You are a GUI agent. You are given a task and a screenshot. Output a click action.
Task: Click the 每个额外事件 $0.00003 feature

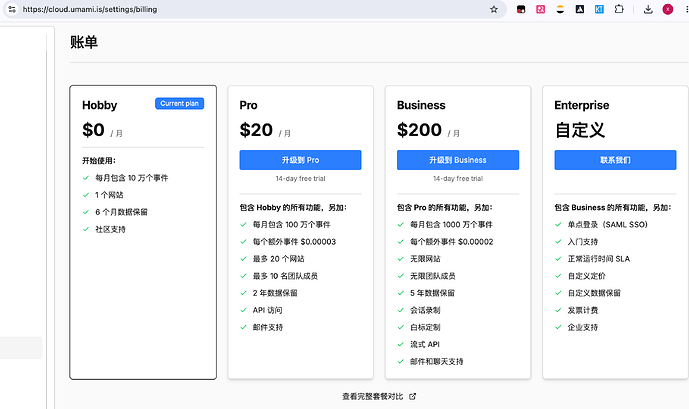click(x=294, y=242)
